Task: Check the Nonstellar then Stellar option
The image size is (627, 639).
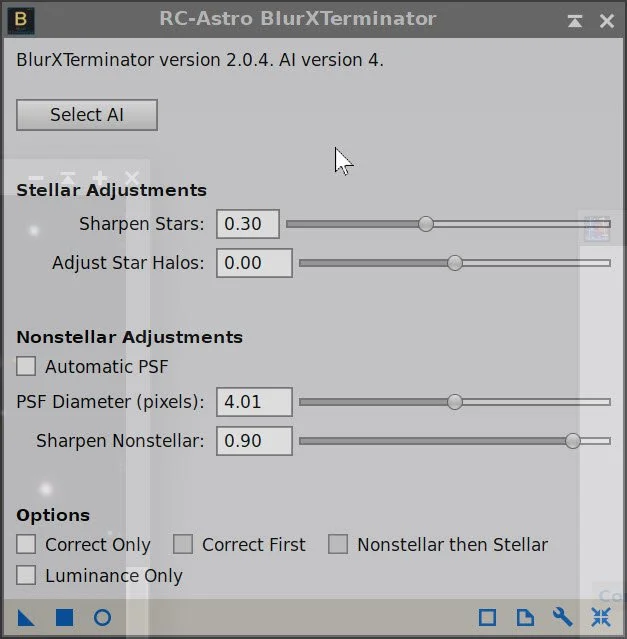Action: pyautogui.click(x=338, y=544)
